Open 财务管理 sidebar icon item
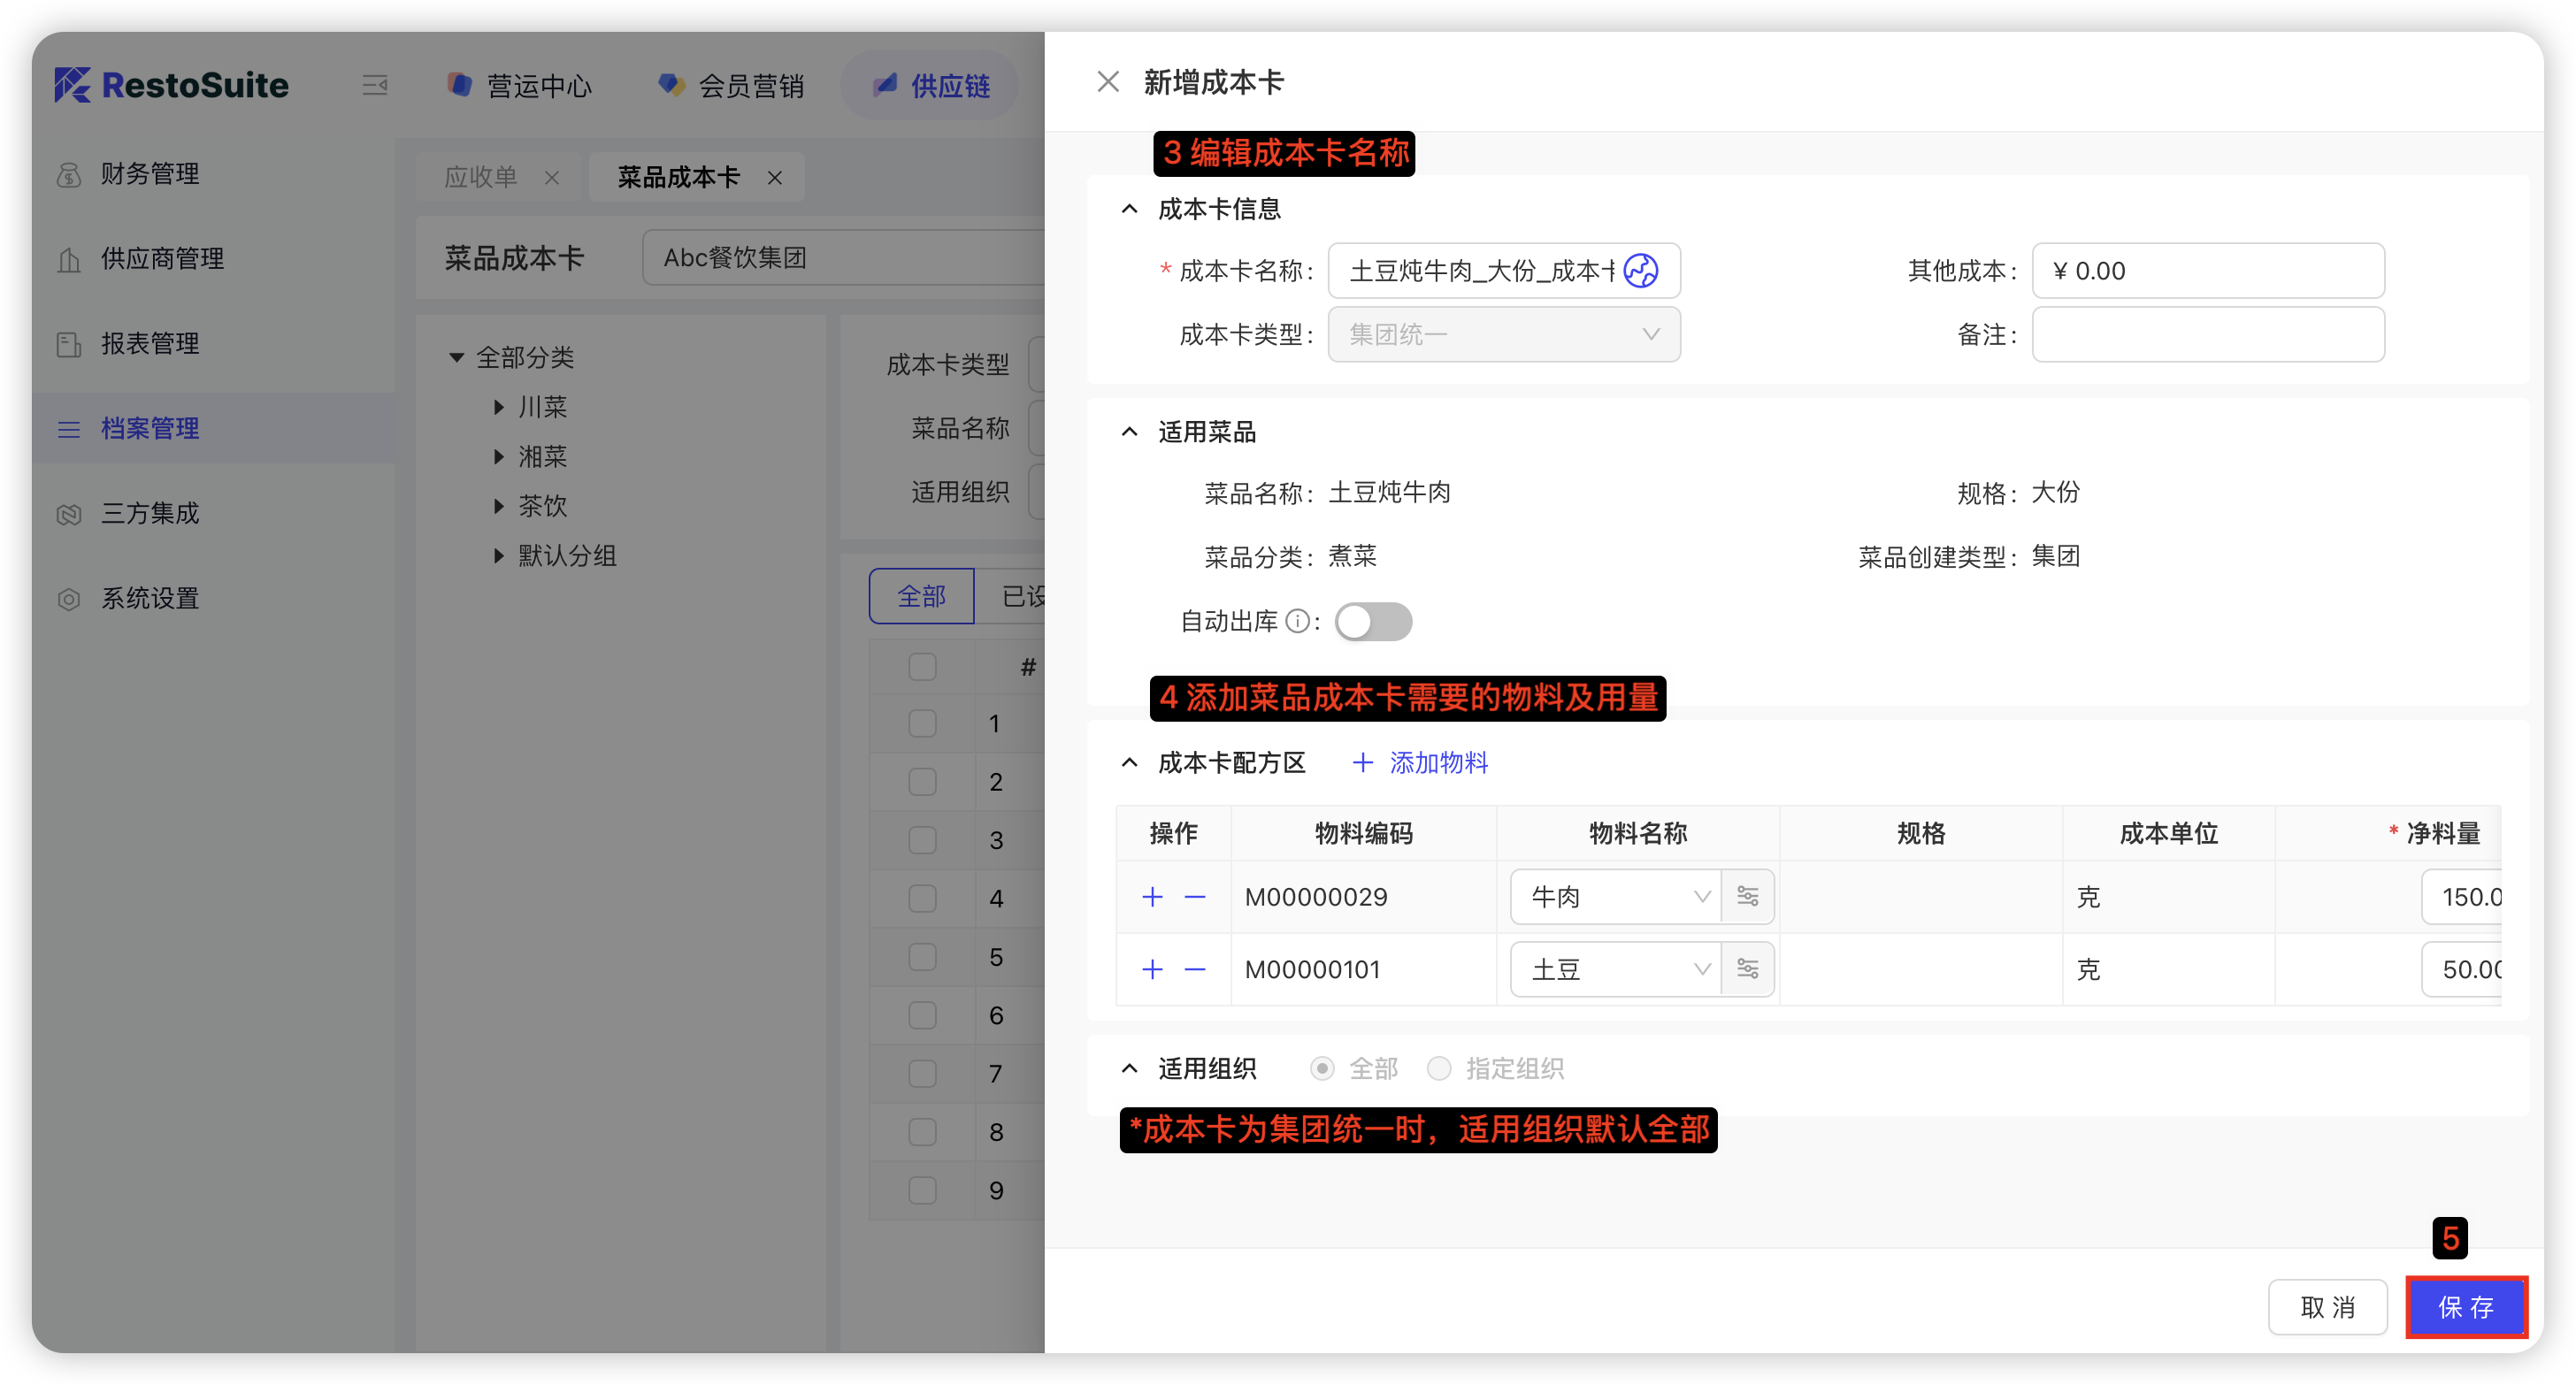This screenshot has height=1385, width=2576. pos(69,174)
